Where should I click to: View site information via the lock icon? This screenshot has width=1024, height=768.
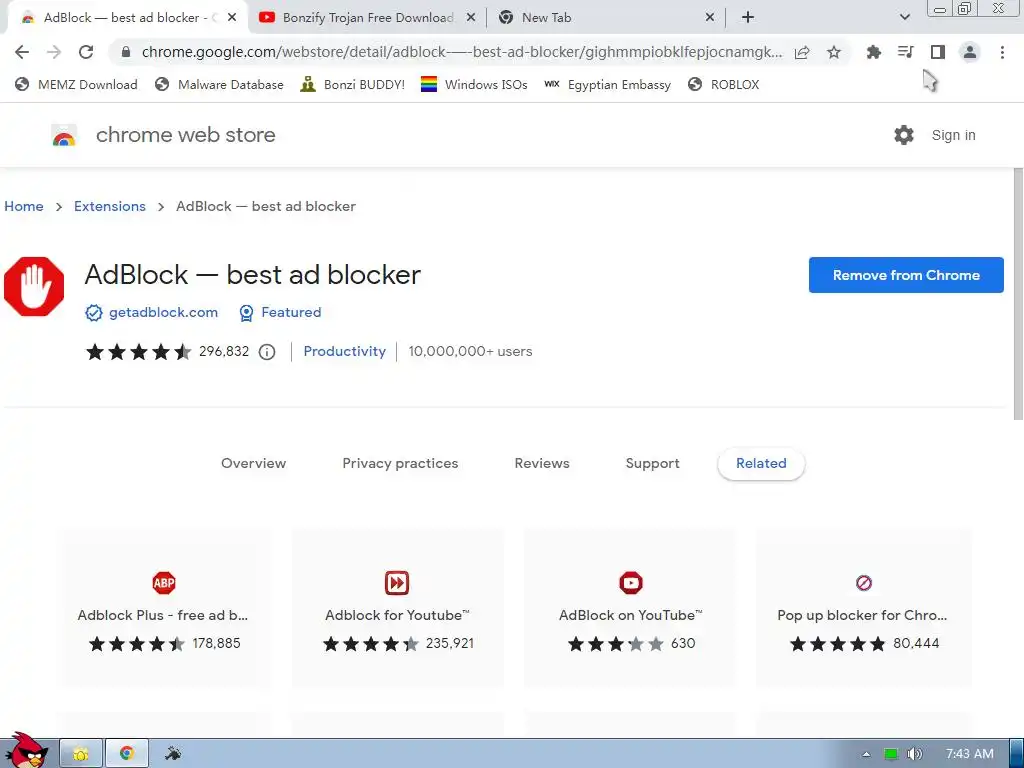[126, 52]
